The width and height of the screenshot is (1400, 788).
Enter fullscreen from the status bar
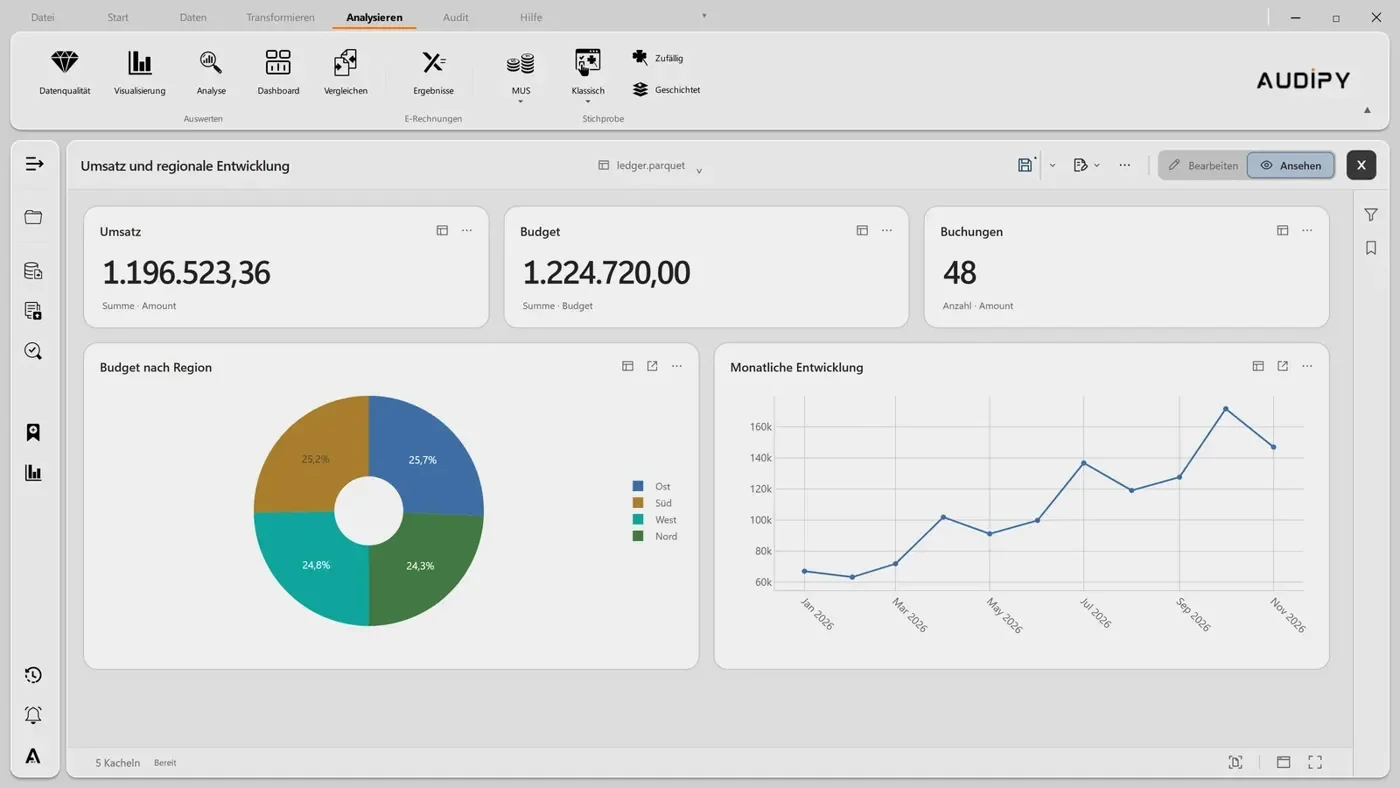click(x=1315, y=762)
